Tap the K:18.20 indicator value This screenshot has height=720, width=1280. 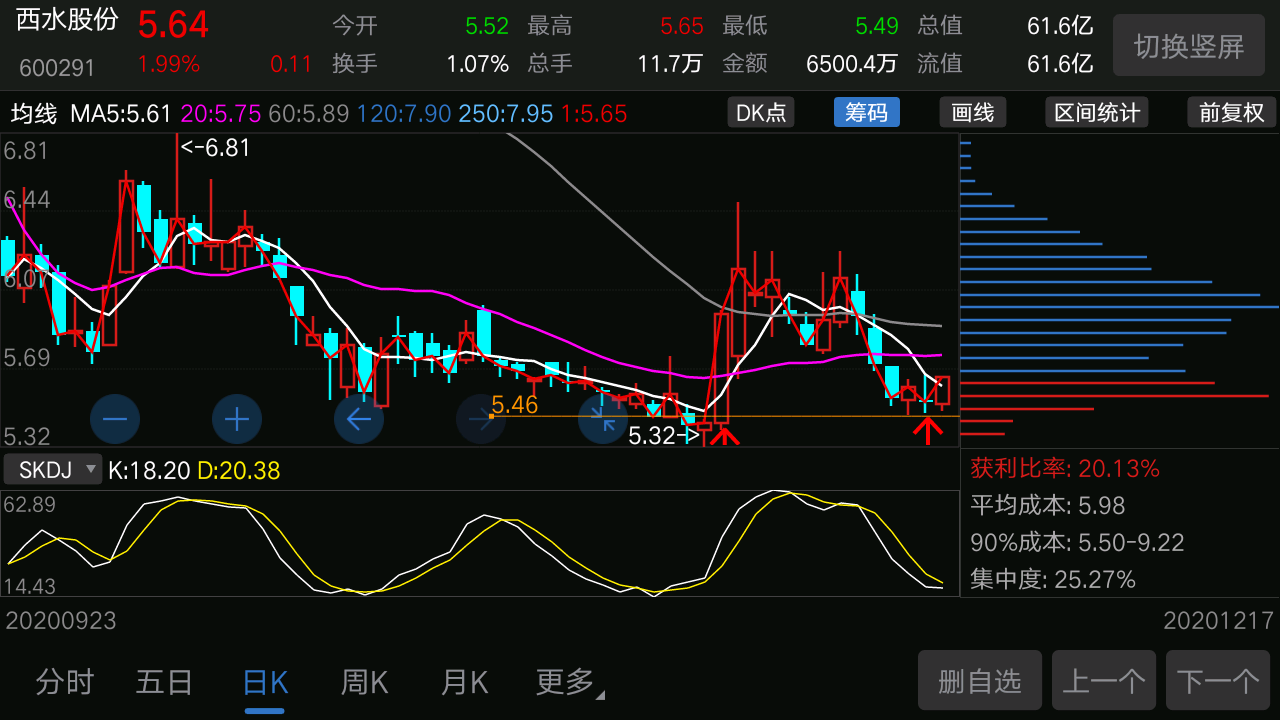(150, 470)
